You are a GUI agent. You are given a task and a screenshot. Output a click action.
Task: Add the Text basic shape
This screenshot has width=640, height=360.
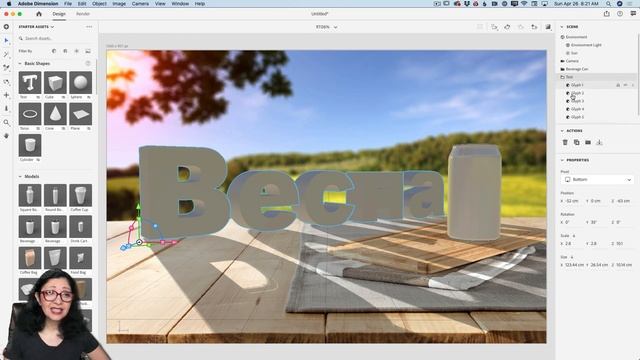click(30, 83)
